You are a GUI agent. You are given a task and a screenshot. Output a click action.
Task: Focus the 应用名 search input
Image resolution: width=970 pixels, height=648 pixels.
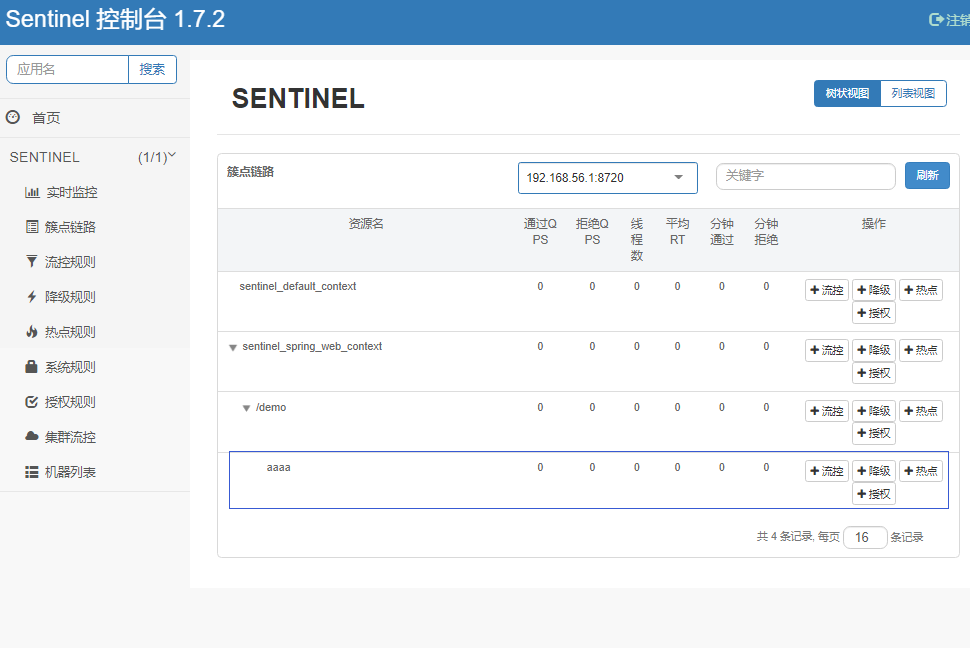(67, 69)
